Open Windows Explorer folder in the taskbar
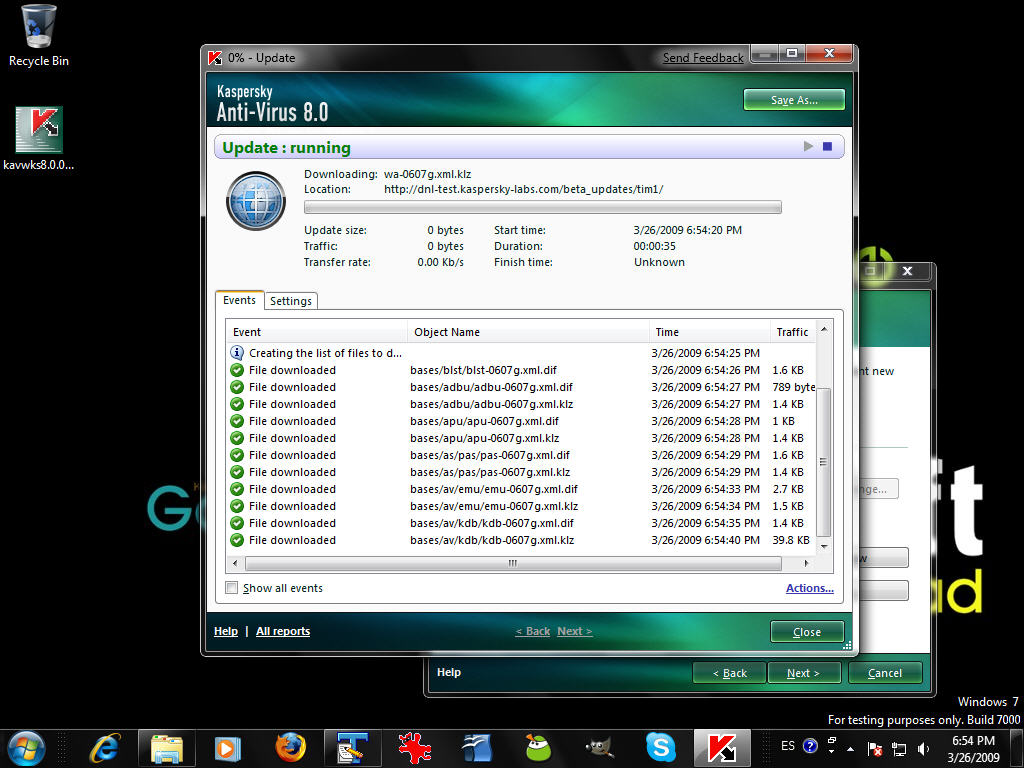This screenshot has width=1024, height=768. click(x=167, y=748)
